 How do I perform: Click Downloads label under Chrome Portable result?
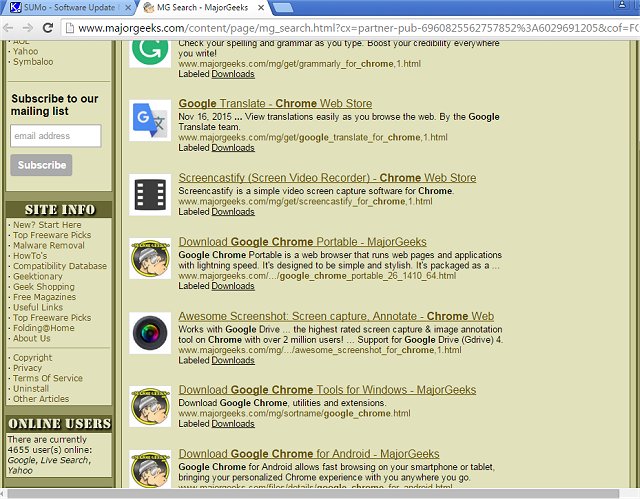coord(233,286)
